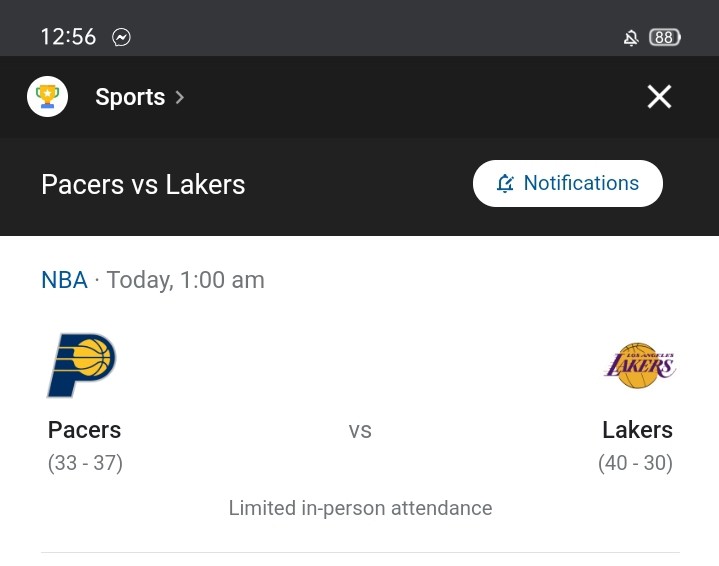Tap the Today, 1:00 am game time
This screenshot has width=719, height=566.
[186, 280]
